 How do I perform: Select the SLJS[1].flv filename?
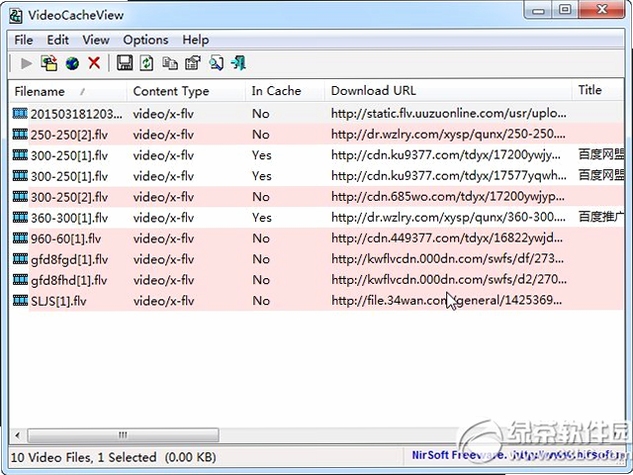coord(59,301)
